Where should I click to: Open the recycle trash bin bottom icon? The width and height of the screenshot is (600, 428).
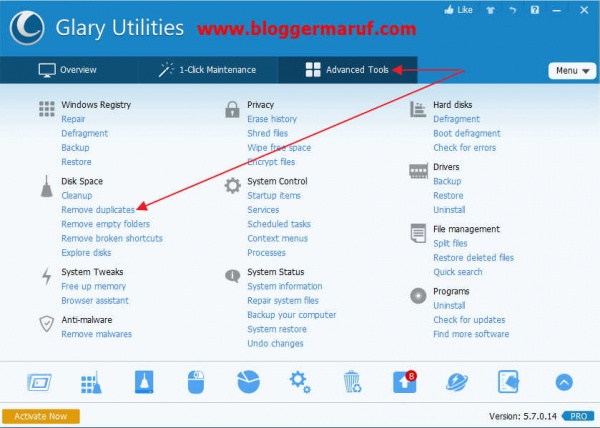click(x=352, y=382)
